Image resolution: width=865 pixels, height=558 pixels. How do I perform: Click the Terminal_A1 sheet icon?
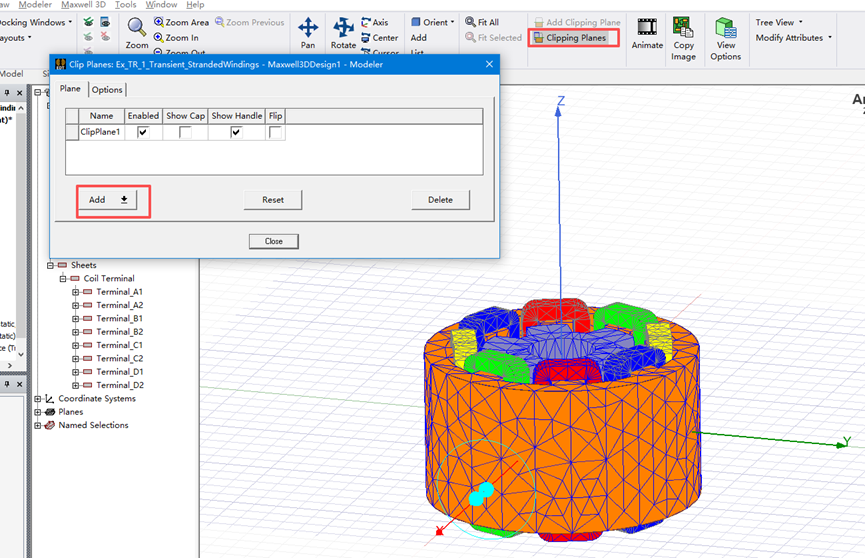[x=87, y=291]
